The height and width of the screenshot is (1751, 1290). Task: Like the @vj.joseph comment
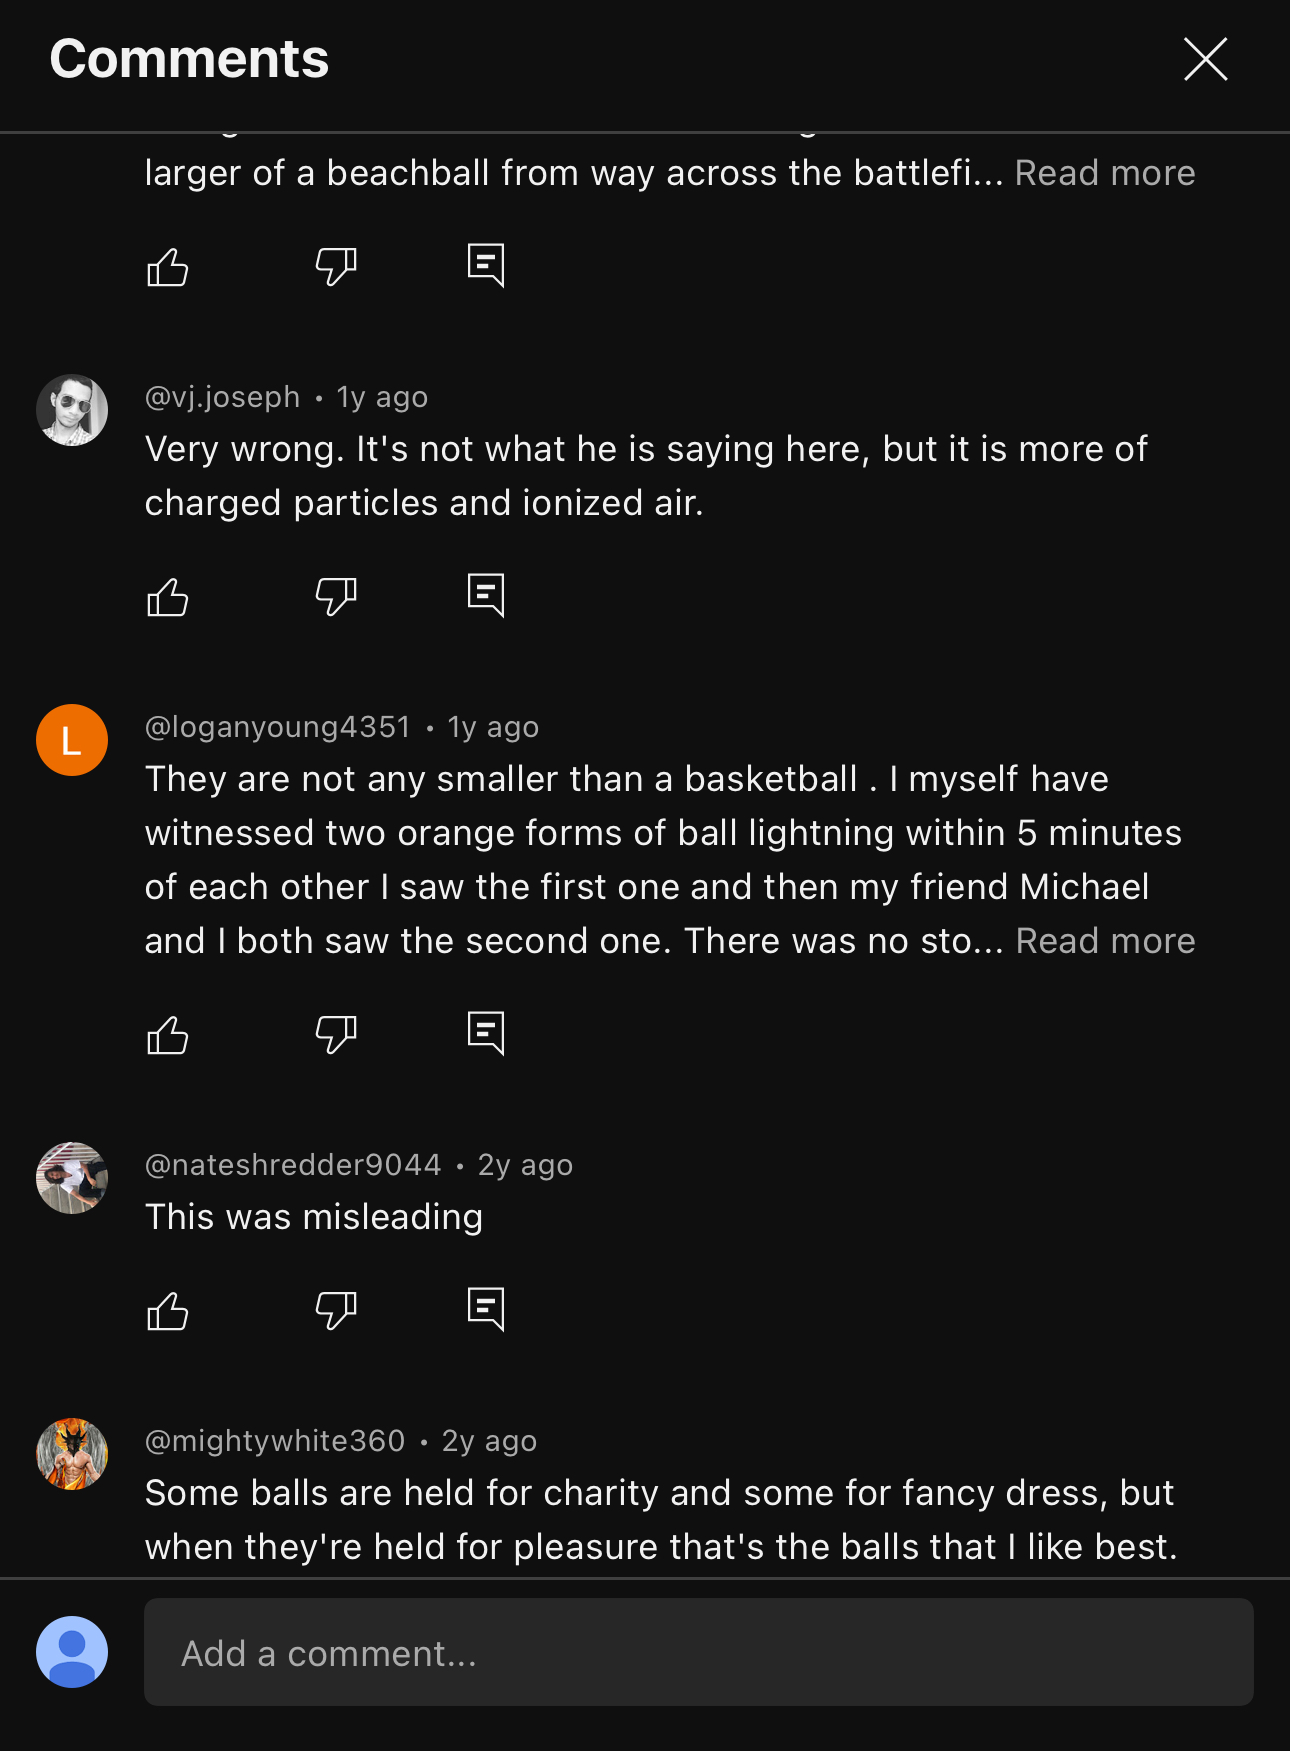pyautogui.click(x=168, y=597)
